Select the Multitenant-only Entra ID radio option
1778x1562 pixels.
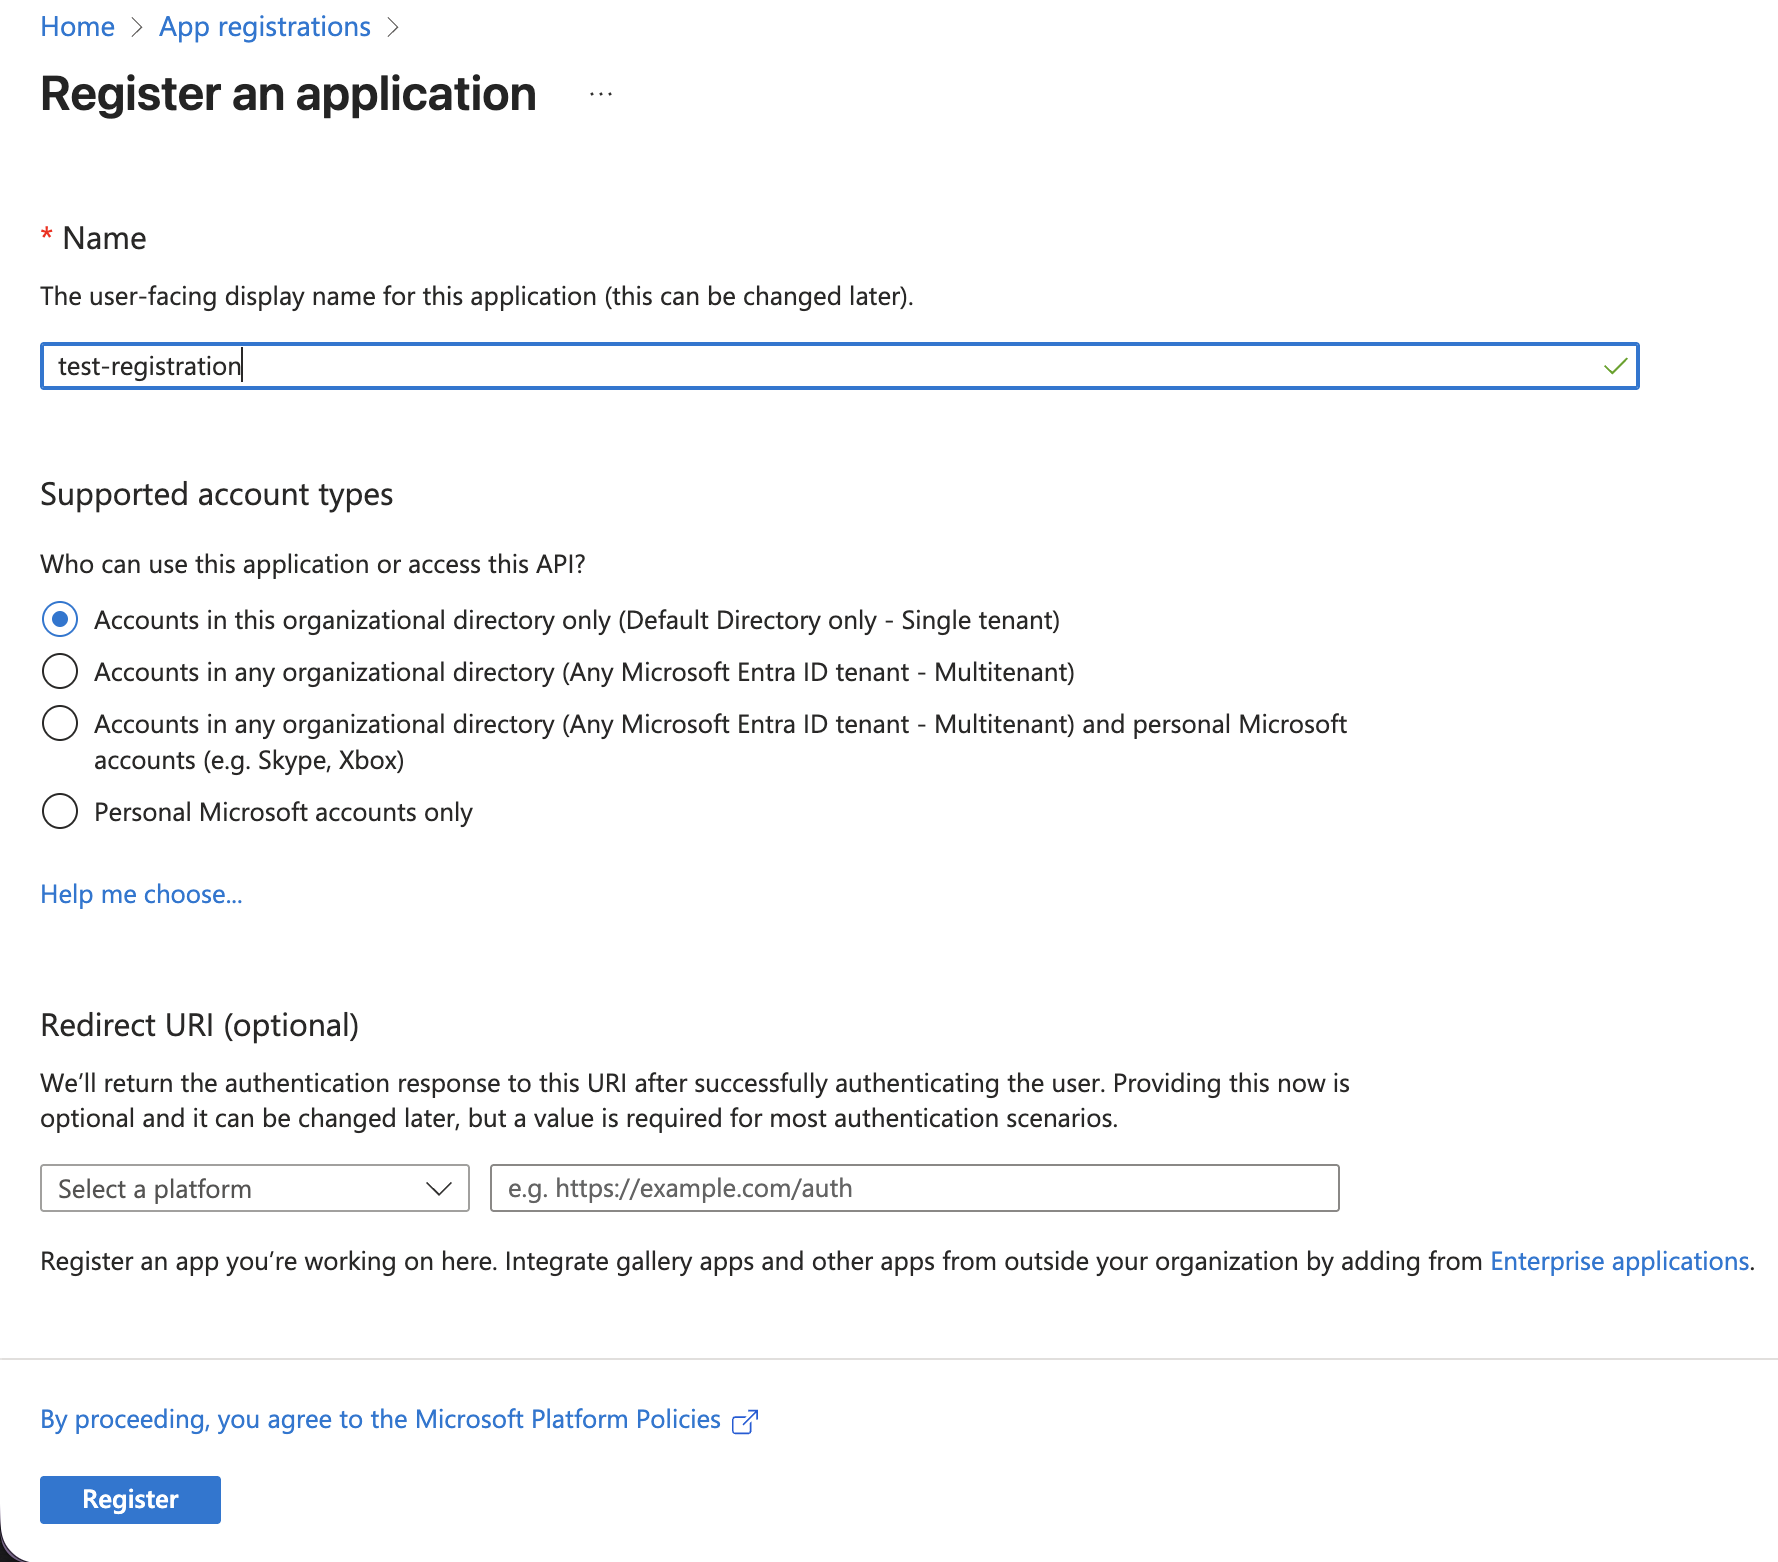click(60, 672)
